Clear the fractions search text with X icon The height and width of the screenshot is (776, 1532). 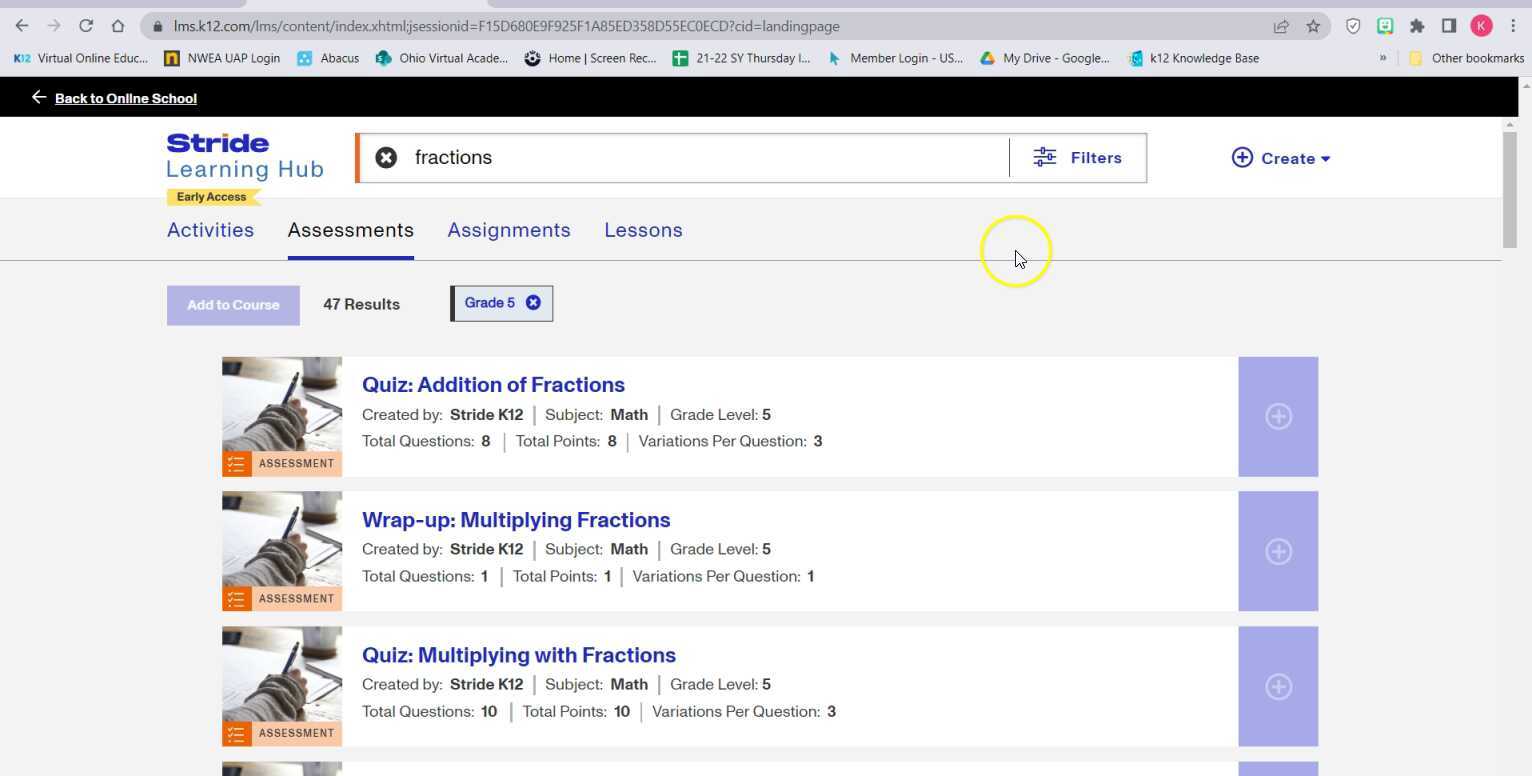point(386,158)
